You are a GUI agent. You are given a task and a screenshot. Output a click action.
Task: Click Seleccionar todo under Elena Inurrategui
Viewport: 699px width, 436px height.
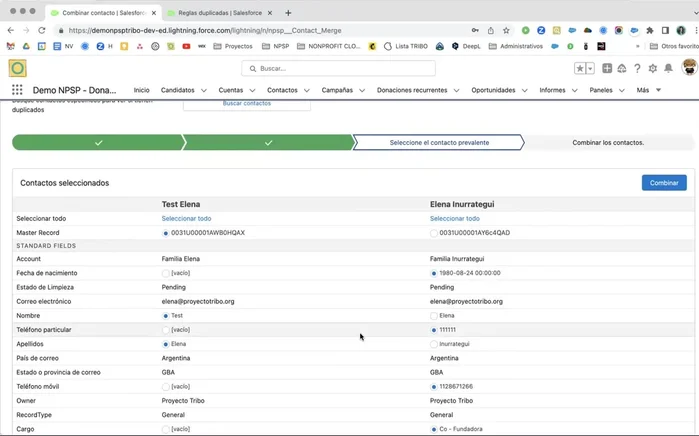pos(455,218)
